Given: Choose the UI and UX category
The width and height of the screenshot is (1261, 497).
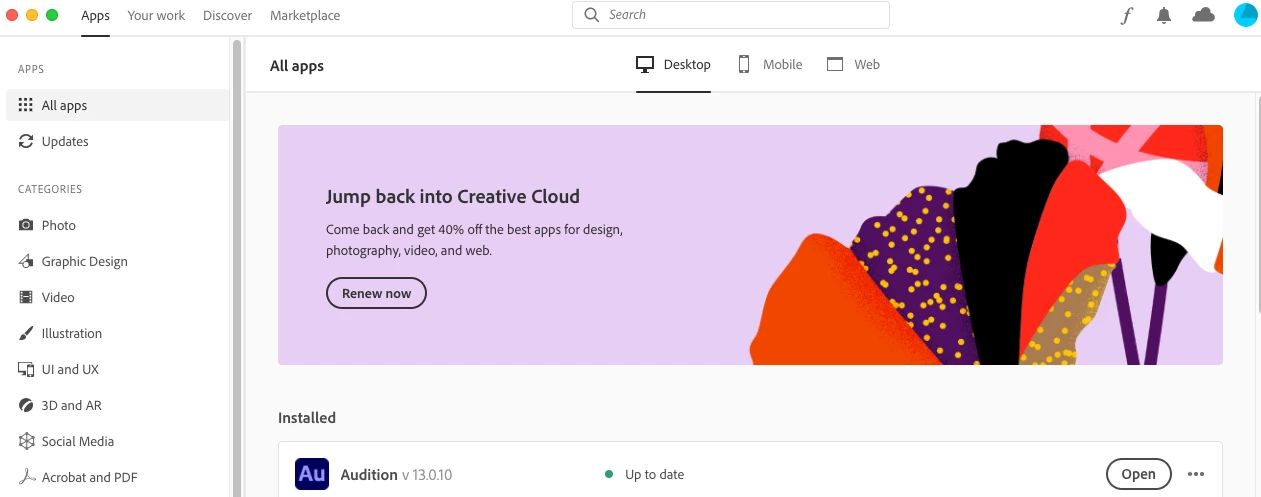Looking at the screenshot, I should click(x=117, y=369).
